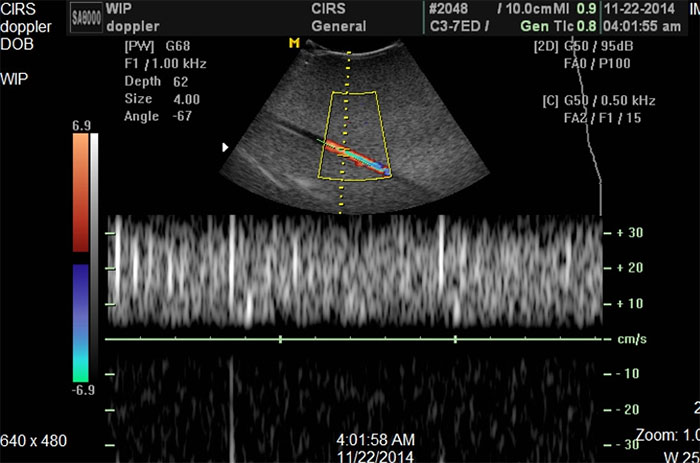Click the General label in the header
700x463 pixels.
tap(339, 26)
